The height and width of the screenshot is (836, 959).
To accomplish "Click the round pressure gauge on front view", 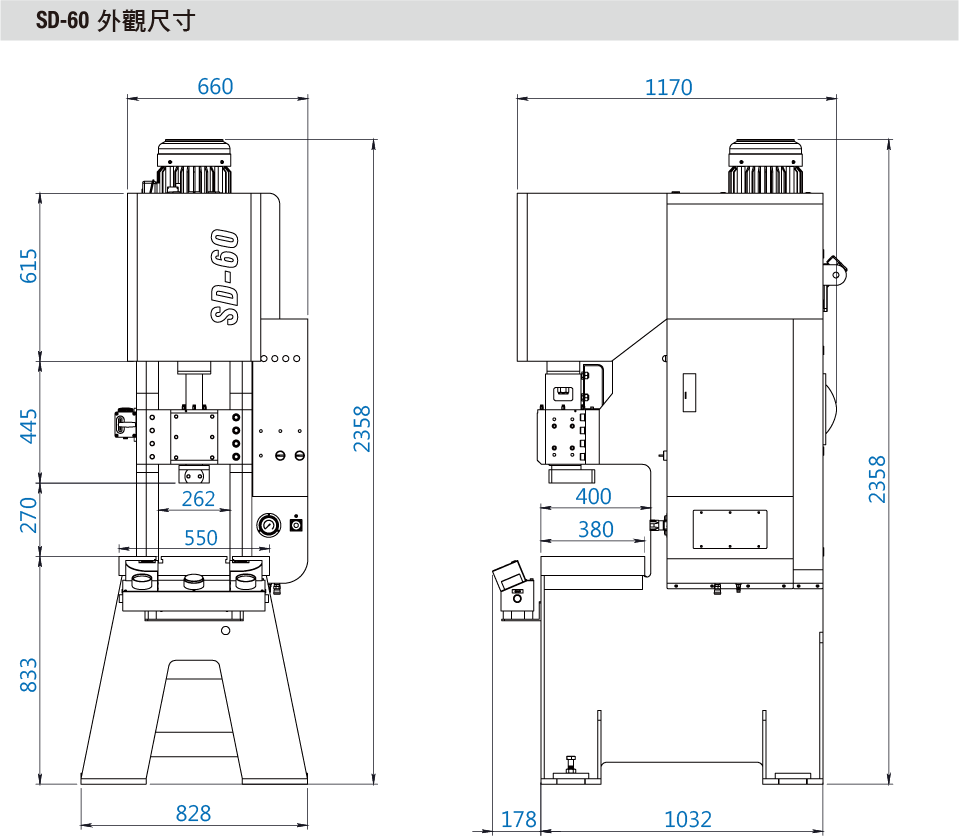I will pyautogui.click(x=267, y=524).
